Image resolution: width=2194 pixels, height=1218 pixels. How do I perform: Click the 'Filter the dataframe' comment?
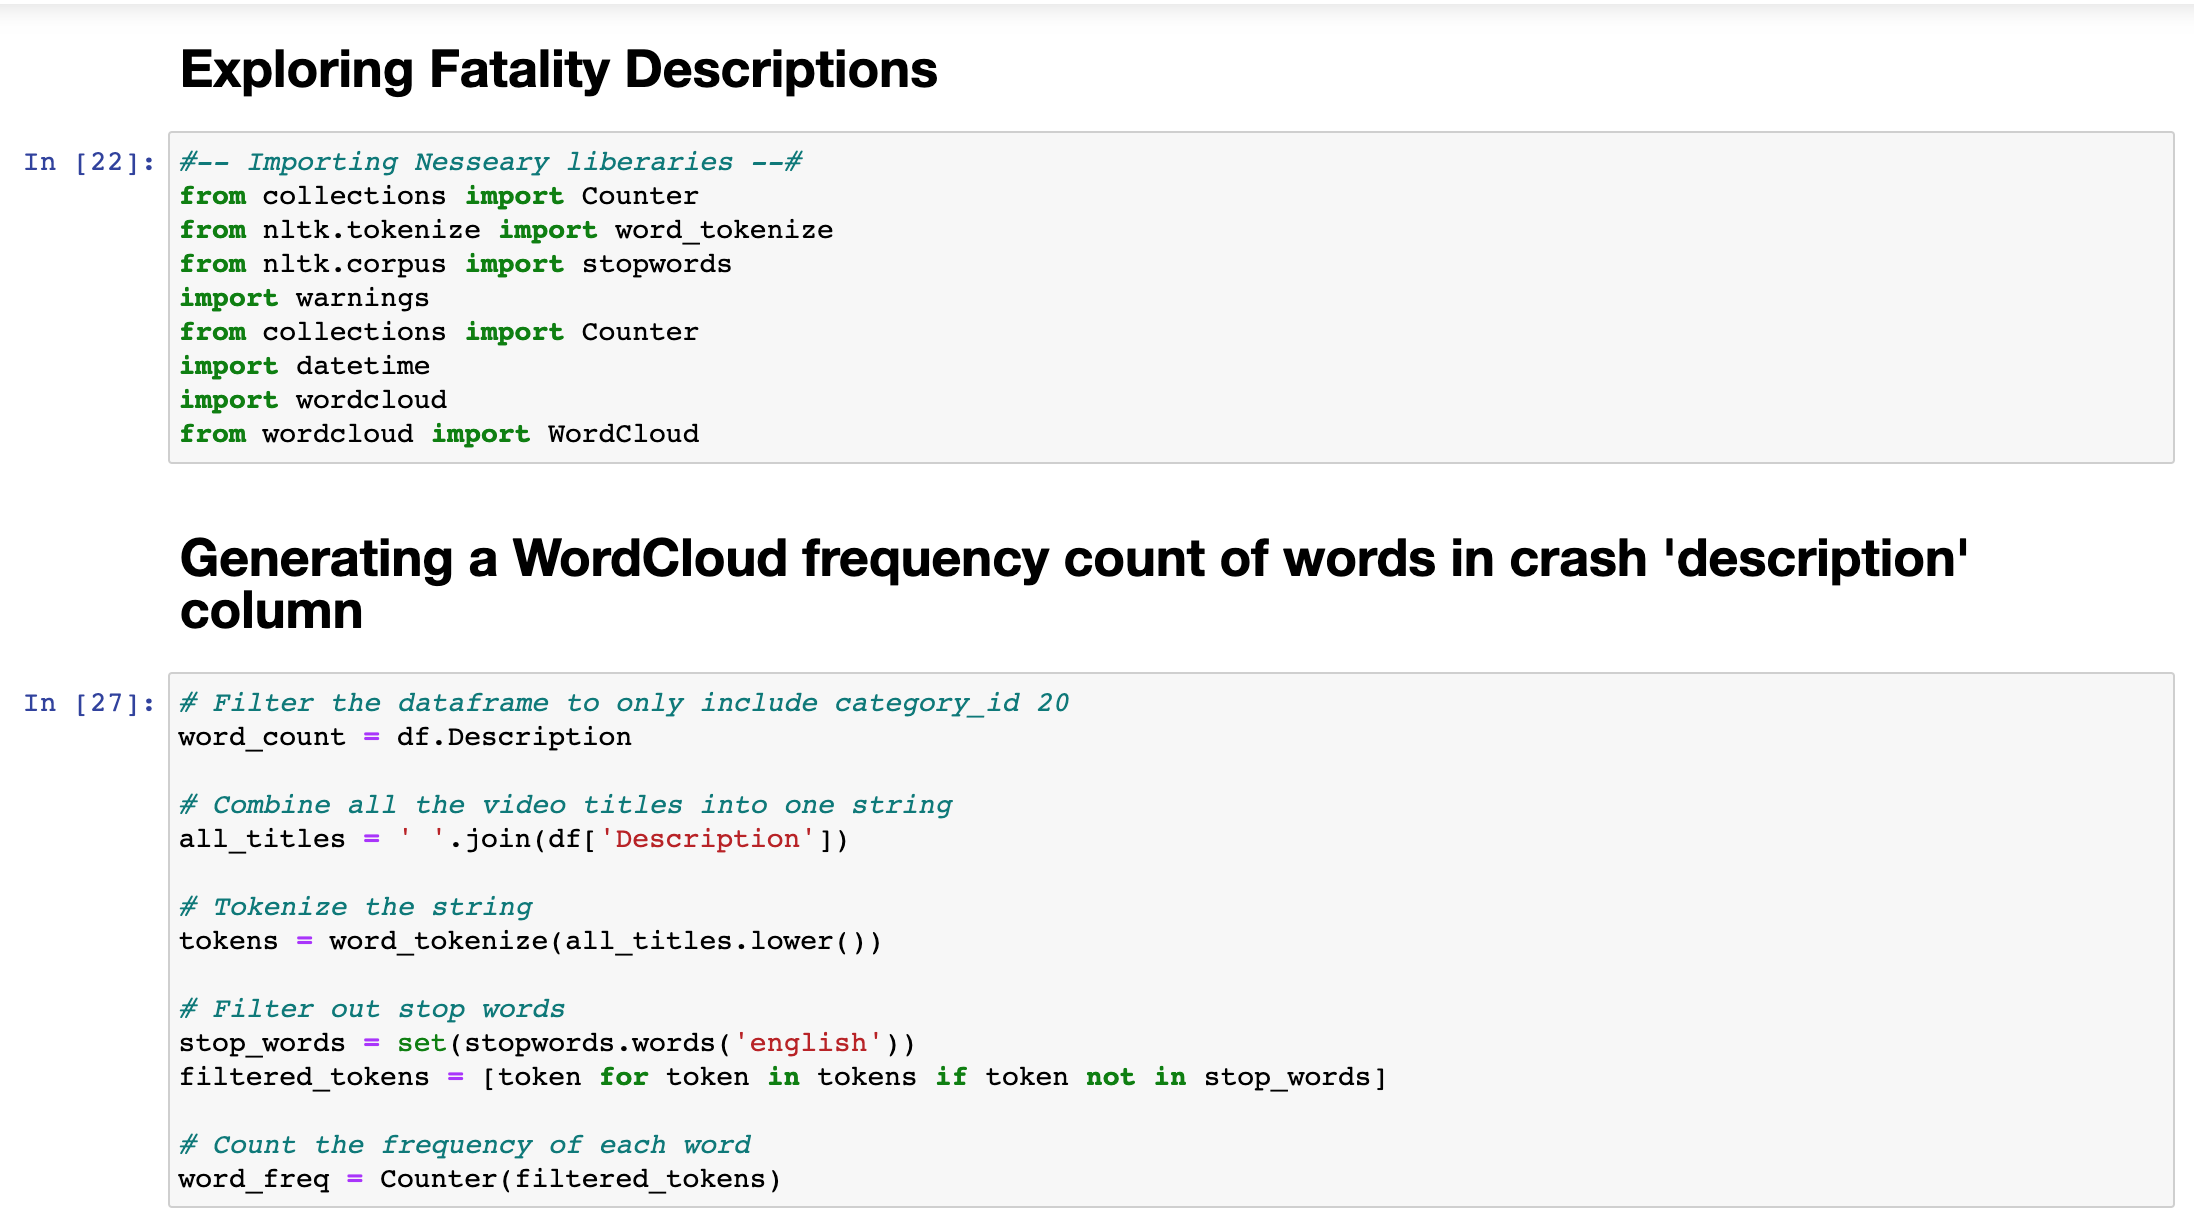[x=624, y=703]
